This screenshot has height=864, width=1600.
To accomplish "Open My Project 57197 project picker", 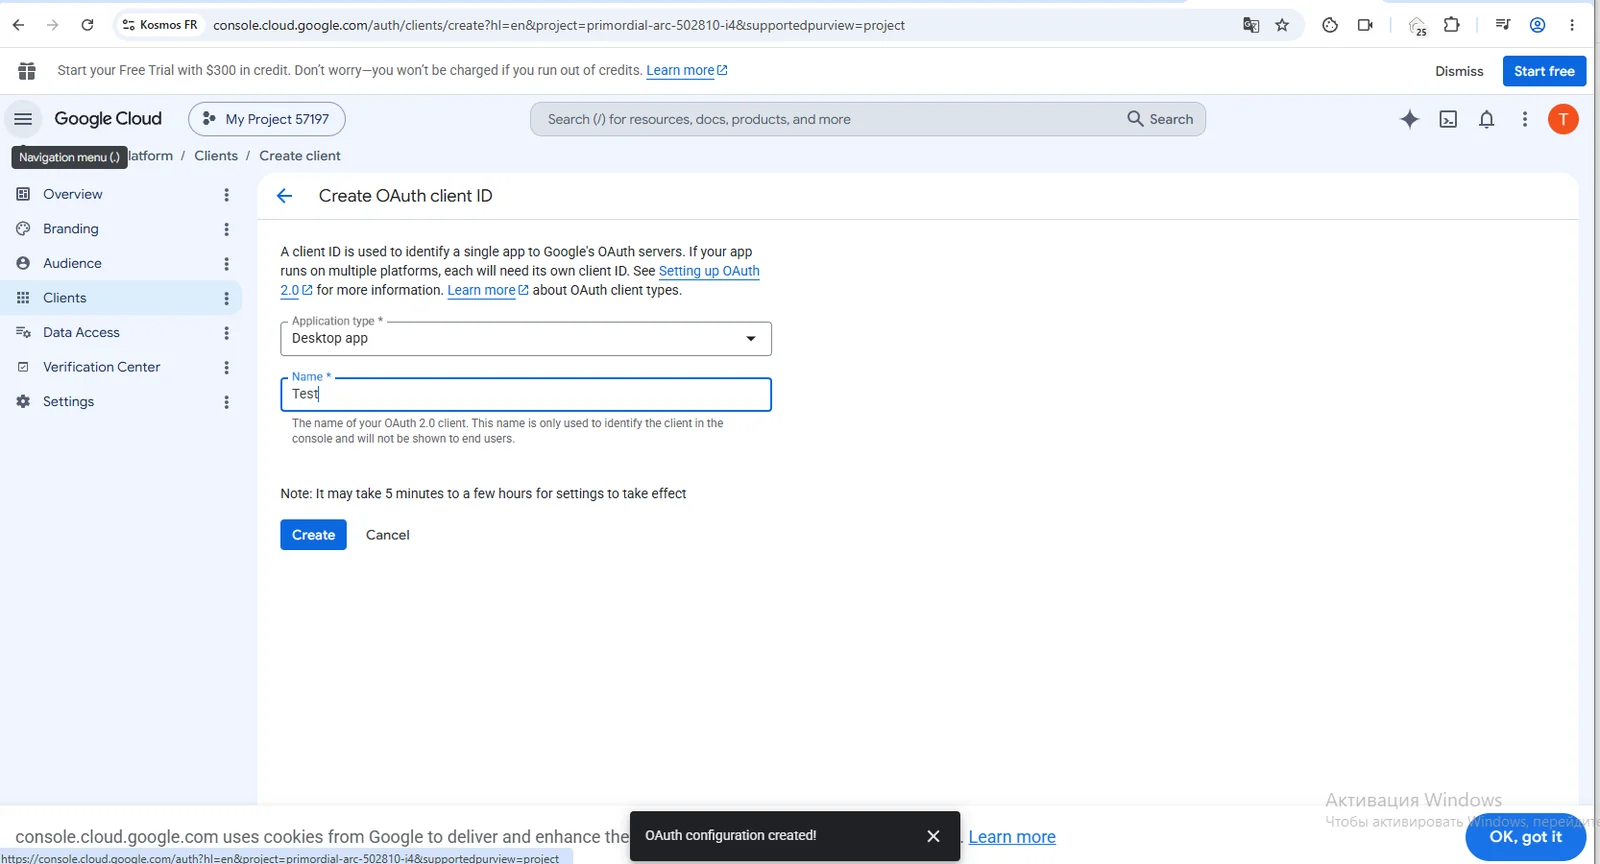I will click(x=267, y=119).
